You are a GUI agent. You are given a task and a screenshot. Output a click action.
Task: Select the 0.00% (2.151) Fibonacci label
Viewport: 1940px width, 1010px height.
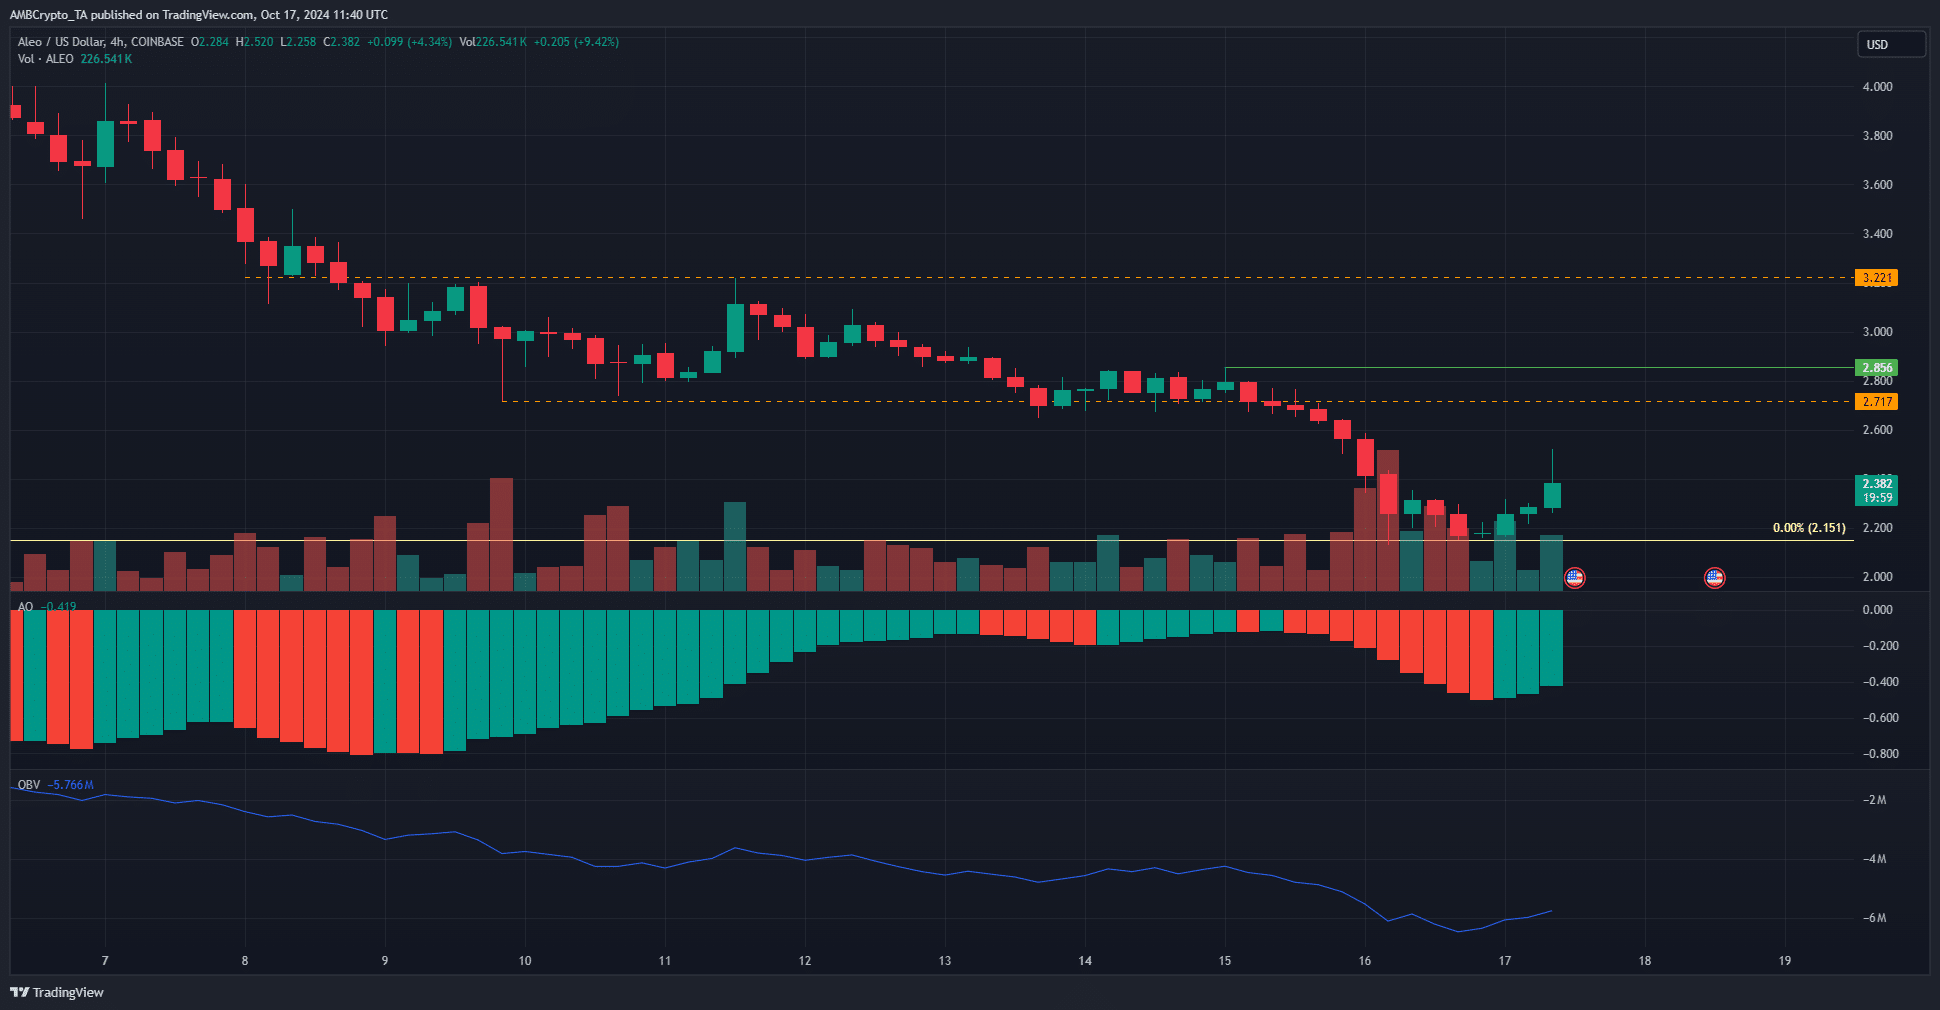1809,528
